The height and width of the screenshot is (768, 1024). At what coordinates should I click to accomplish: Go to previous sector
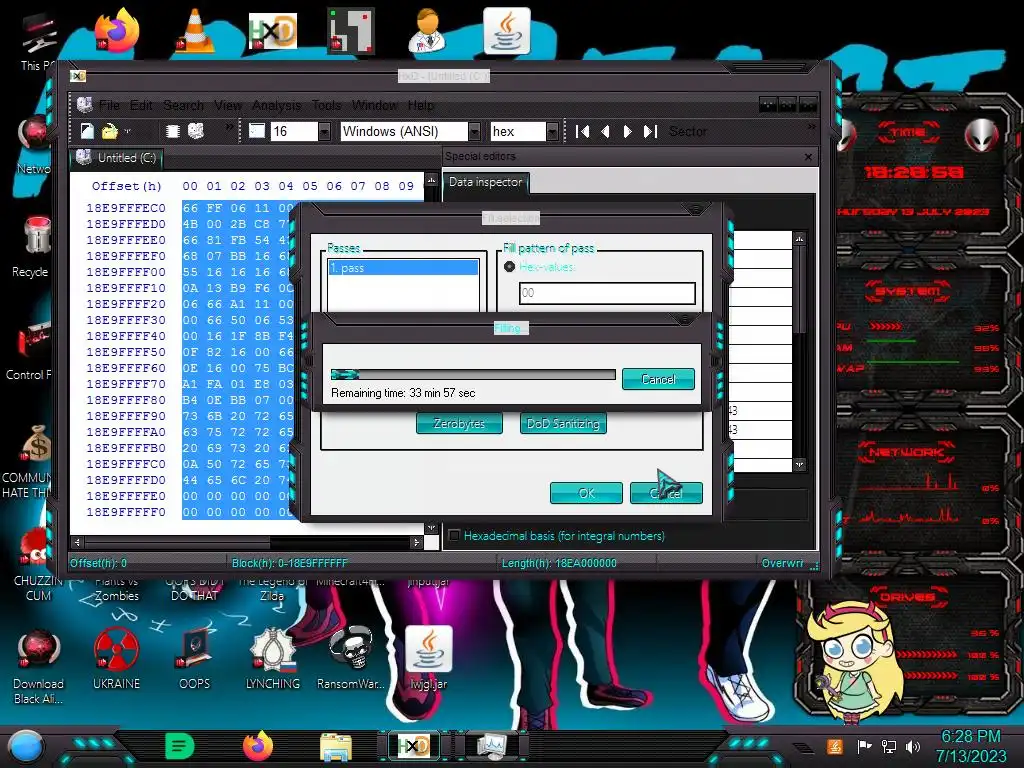click(x=605, y=131)
